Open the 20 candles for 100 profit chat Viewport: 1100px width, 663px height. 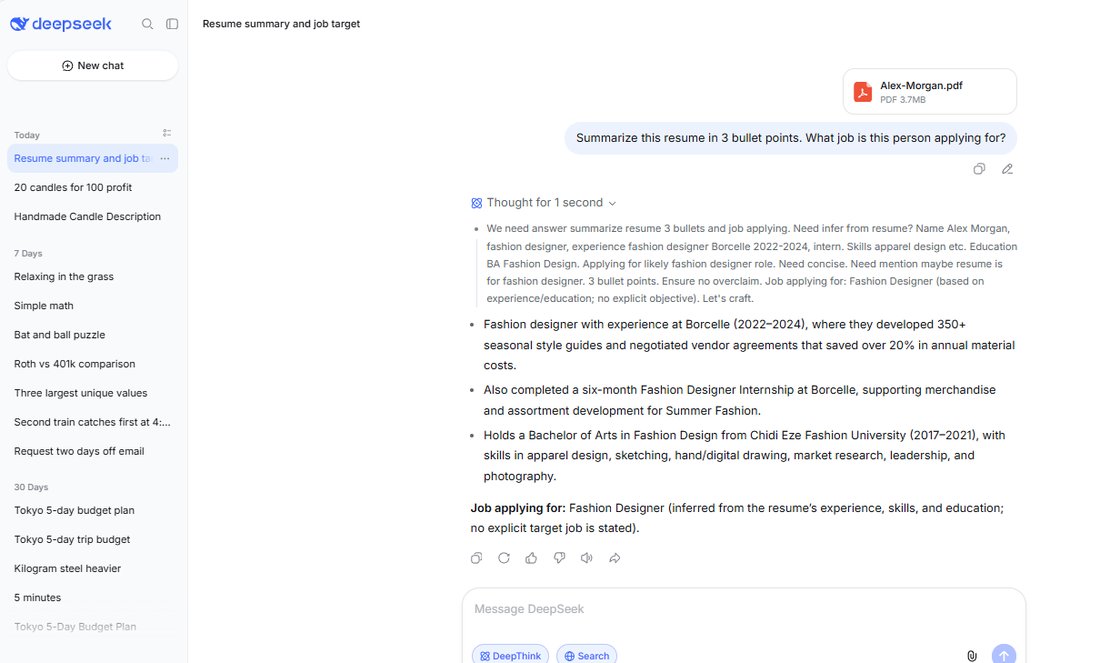pyautogui.click(x=93, y=187)
